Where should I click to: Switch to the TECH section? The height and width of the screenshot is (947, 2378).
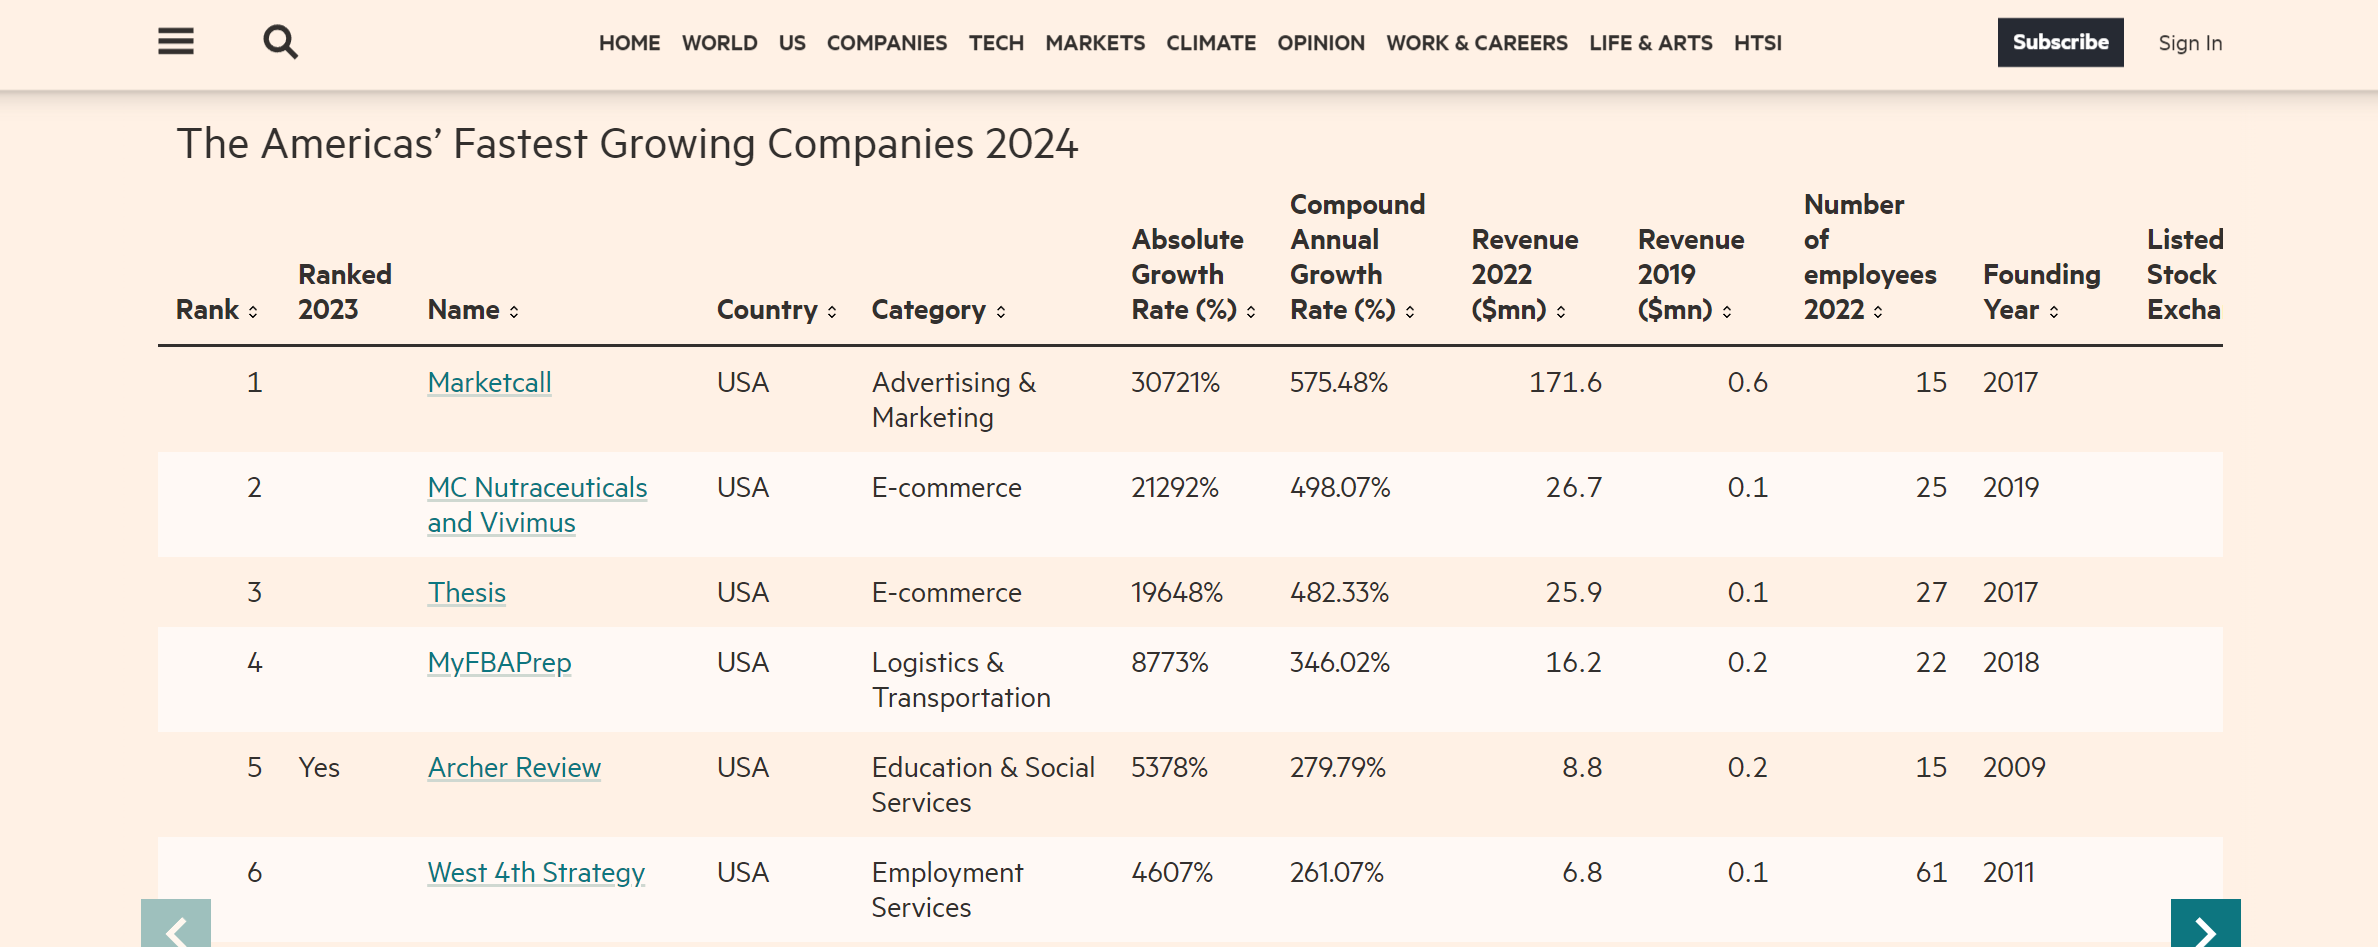996,43
